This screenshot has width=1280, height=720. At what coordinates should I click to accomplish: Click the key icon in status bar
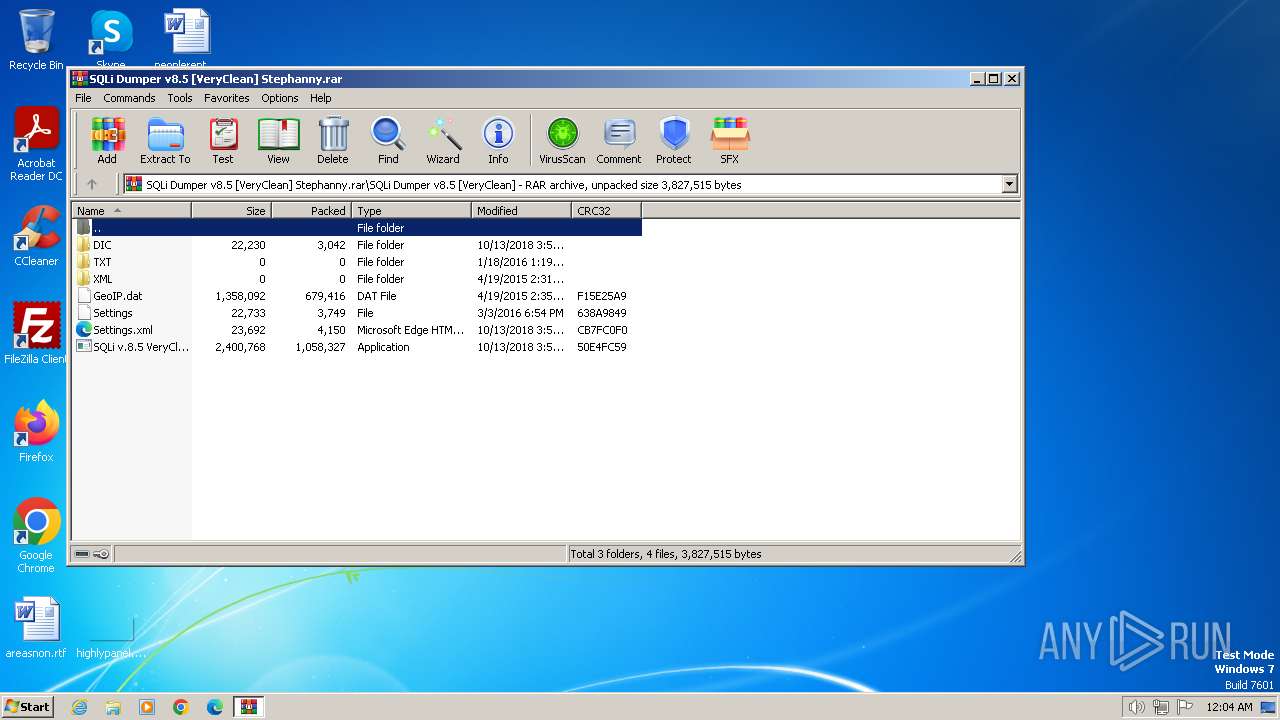click(101, 554)
